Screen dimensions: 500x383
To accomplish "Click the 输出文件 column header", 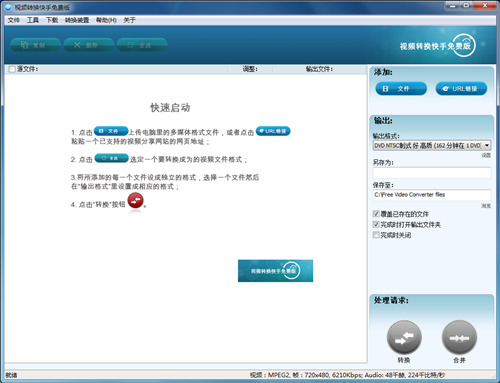I will click(x=319, y=69).
